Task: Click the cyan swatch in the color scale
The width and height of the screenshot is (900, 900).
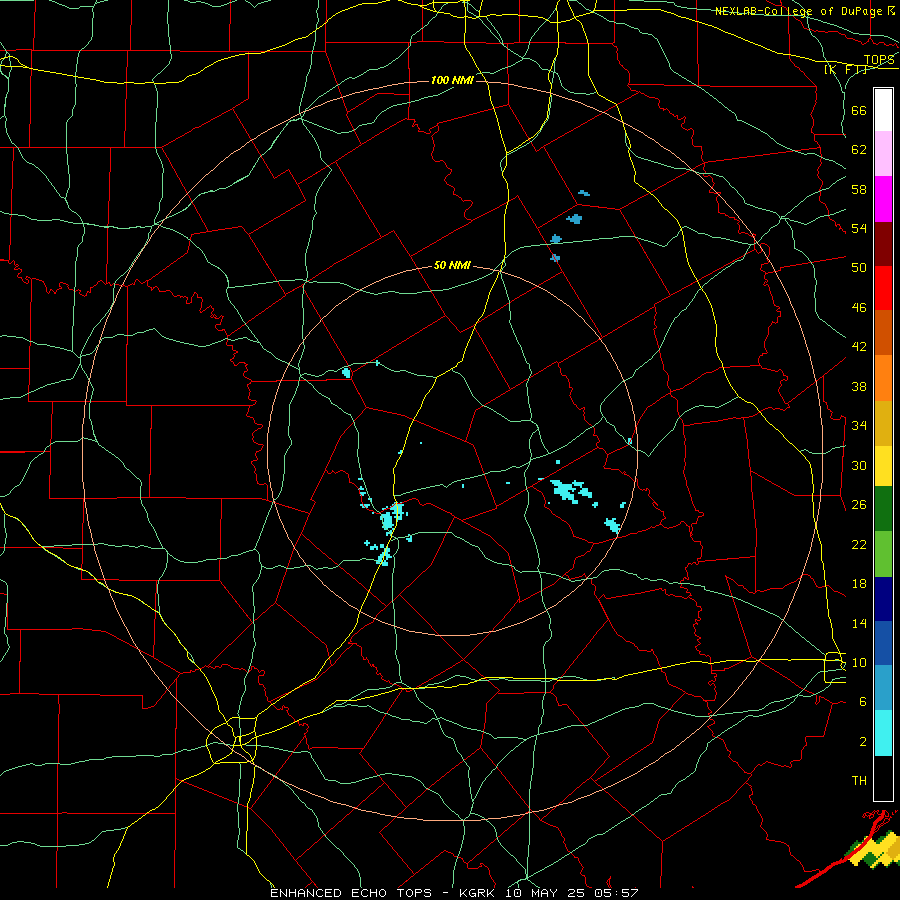Action: tap(883, 733)
